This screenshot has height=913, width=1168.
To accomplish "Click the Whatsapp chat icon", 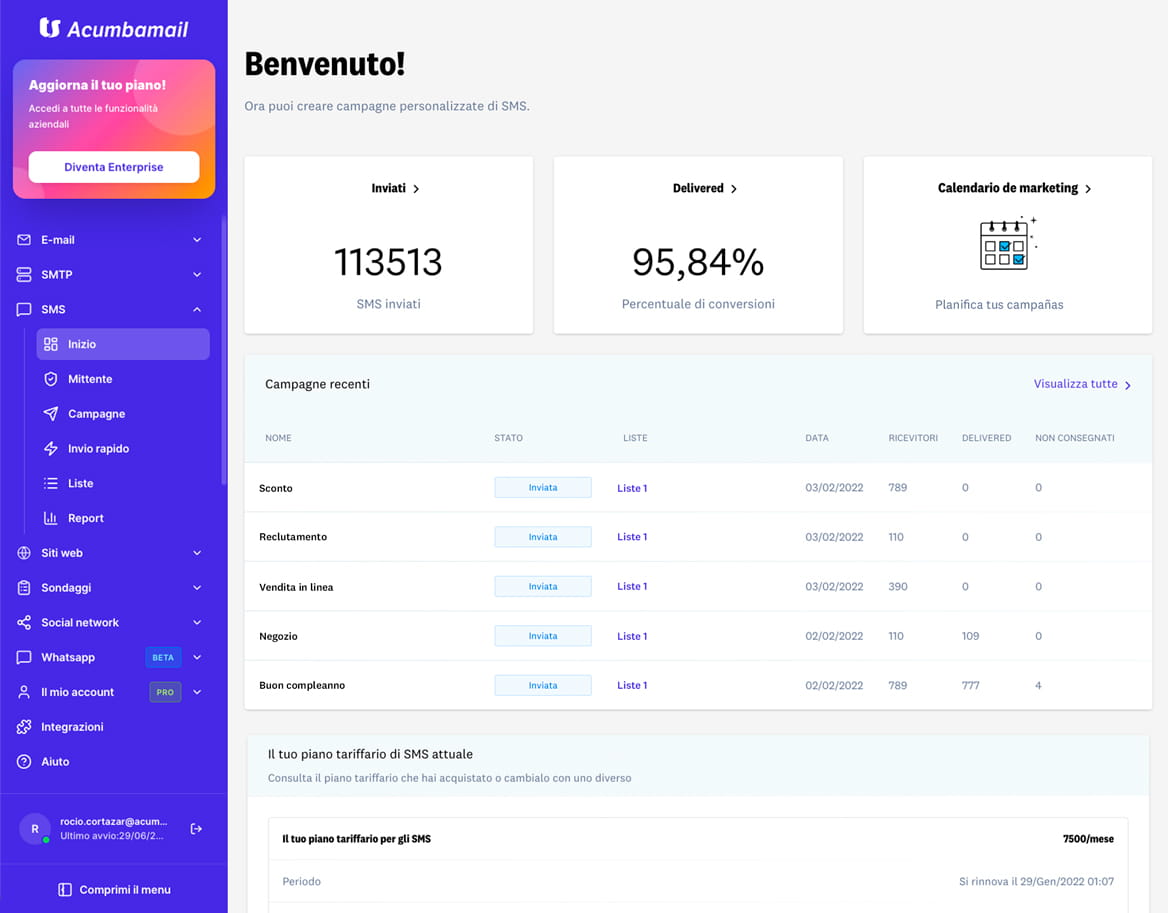I will (x=24, y=657).
